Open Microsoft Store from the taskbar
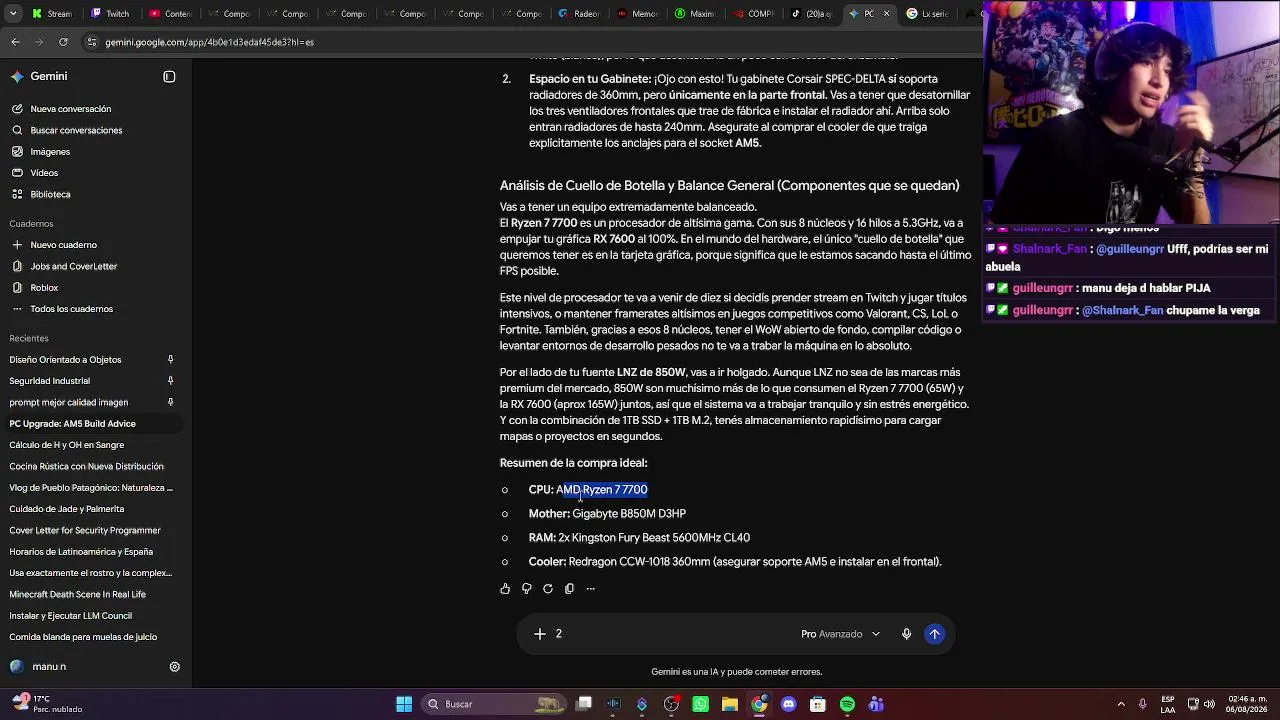Viewport: 1280px width, 720px height. (x=818, y=704)
